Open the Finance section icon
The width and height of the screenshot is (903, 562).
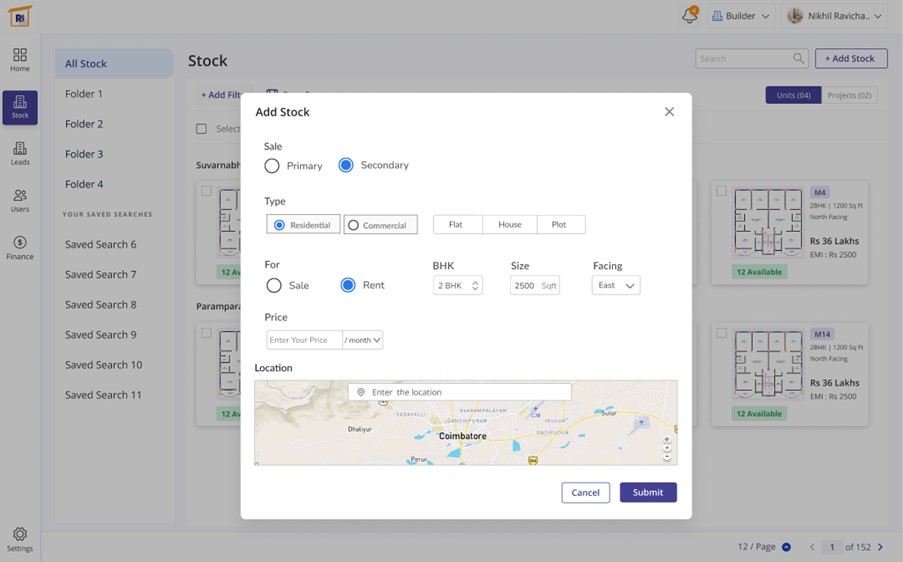(x=20, y=247)
